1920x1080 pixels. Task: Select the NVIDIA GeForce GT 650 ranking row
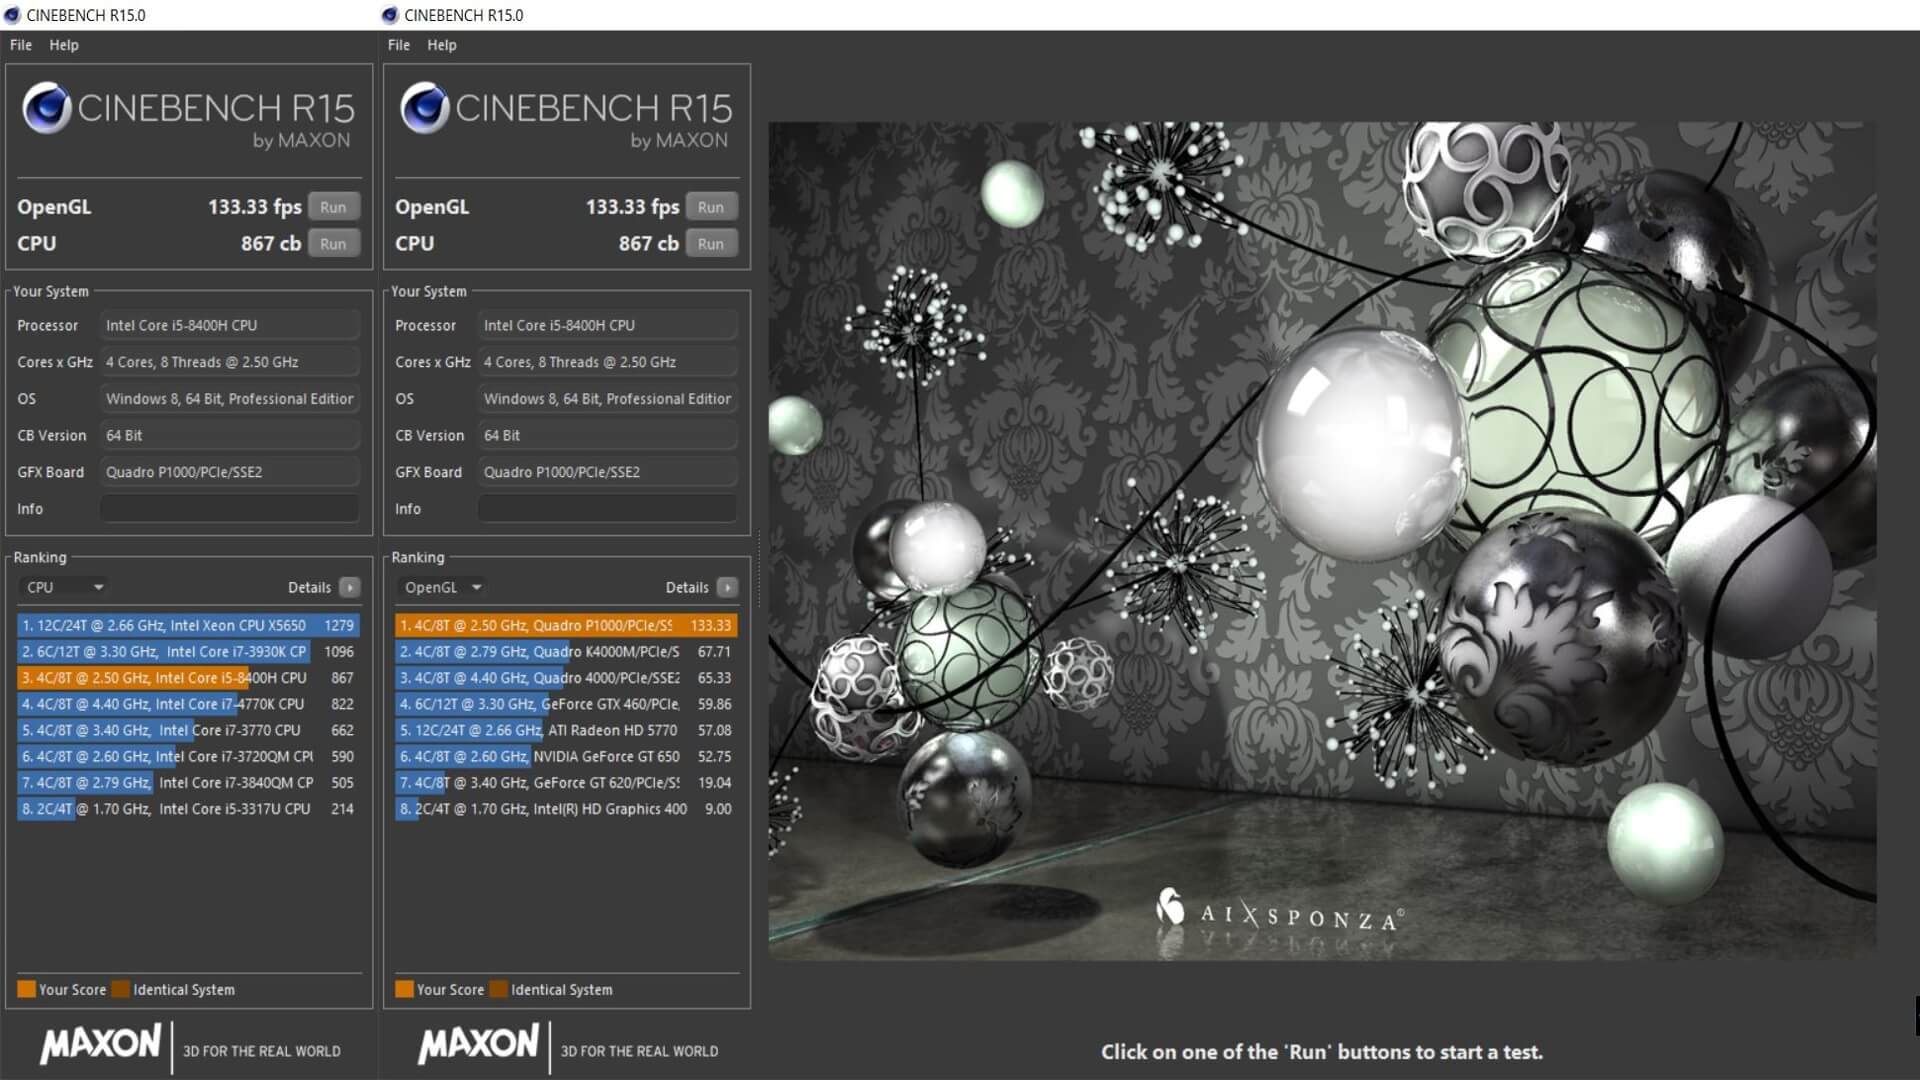(x=566, y=756)
